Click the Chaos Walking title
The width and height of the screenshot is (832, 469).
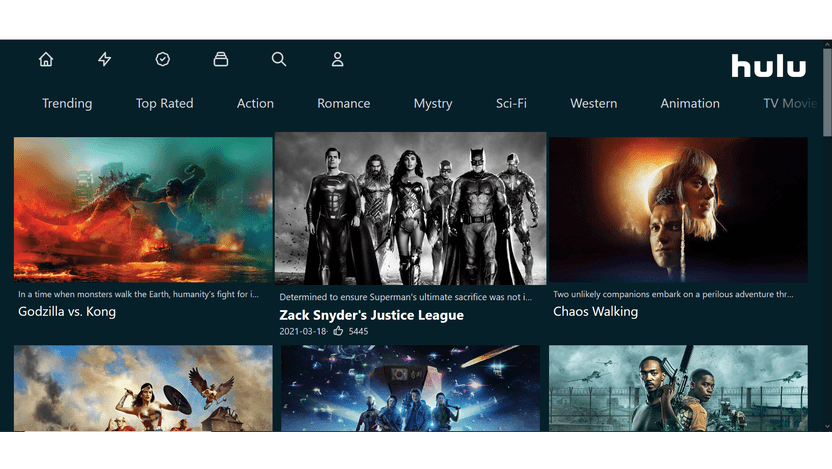pos(595,311)
